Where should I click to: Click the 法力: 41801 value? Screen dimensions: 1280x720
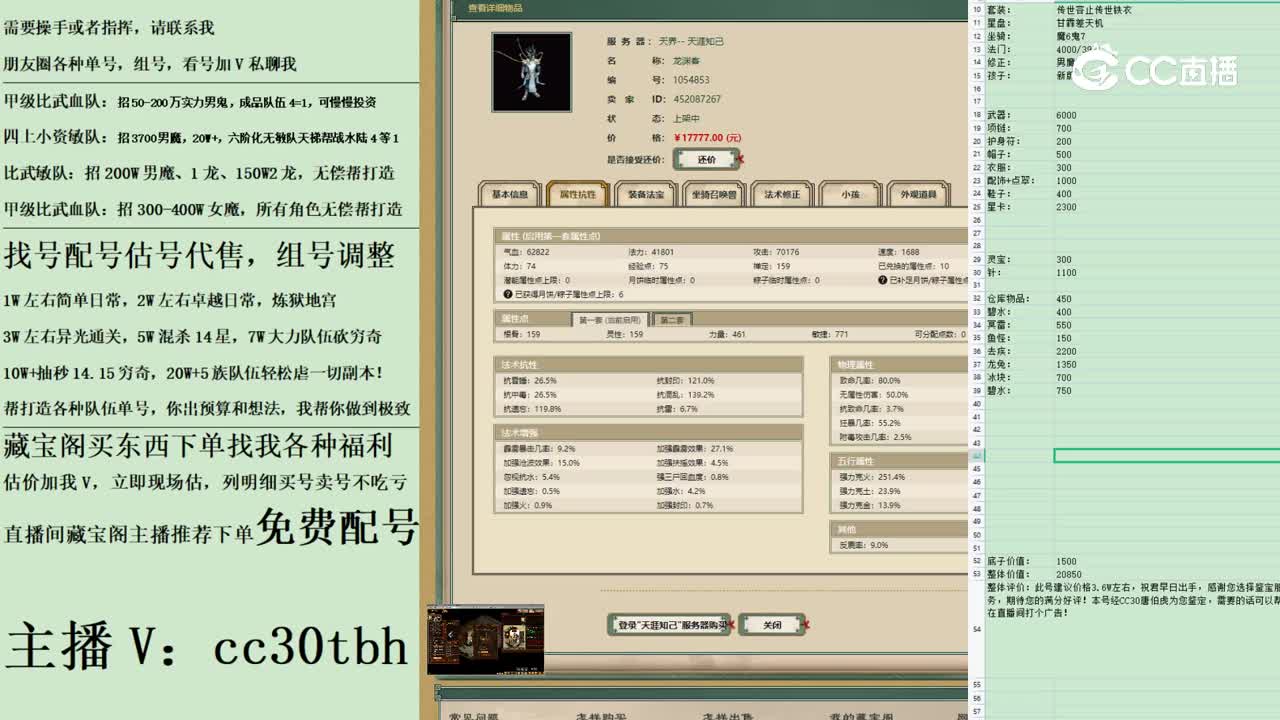(651, 253)
